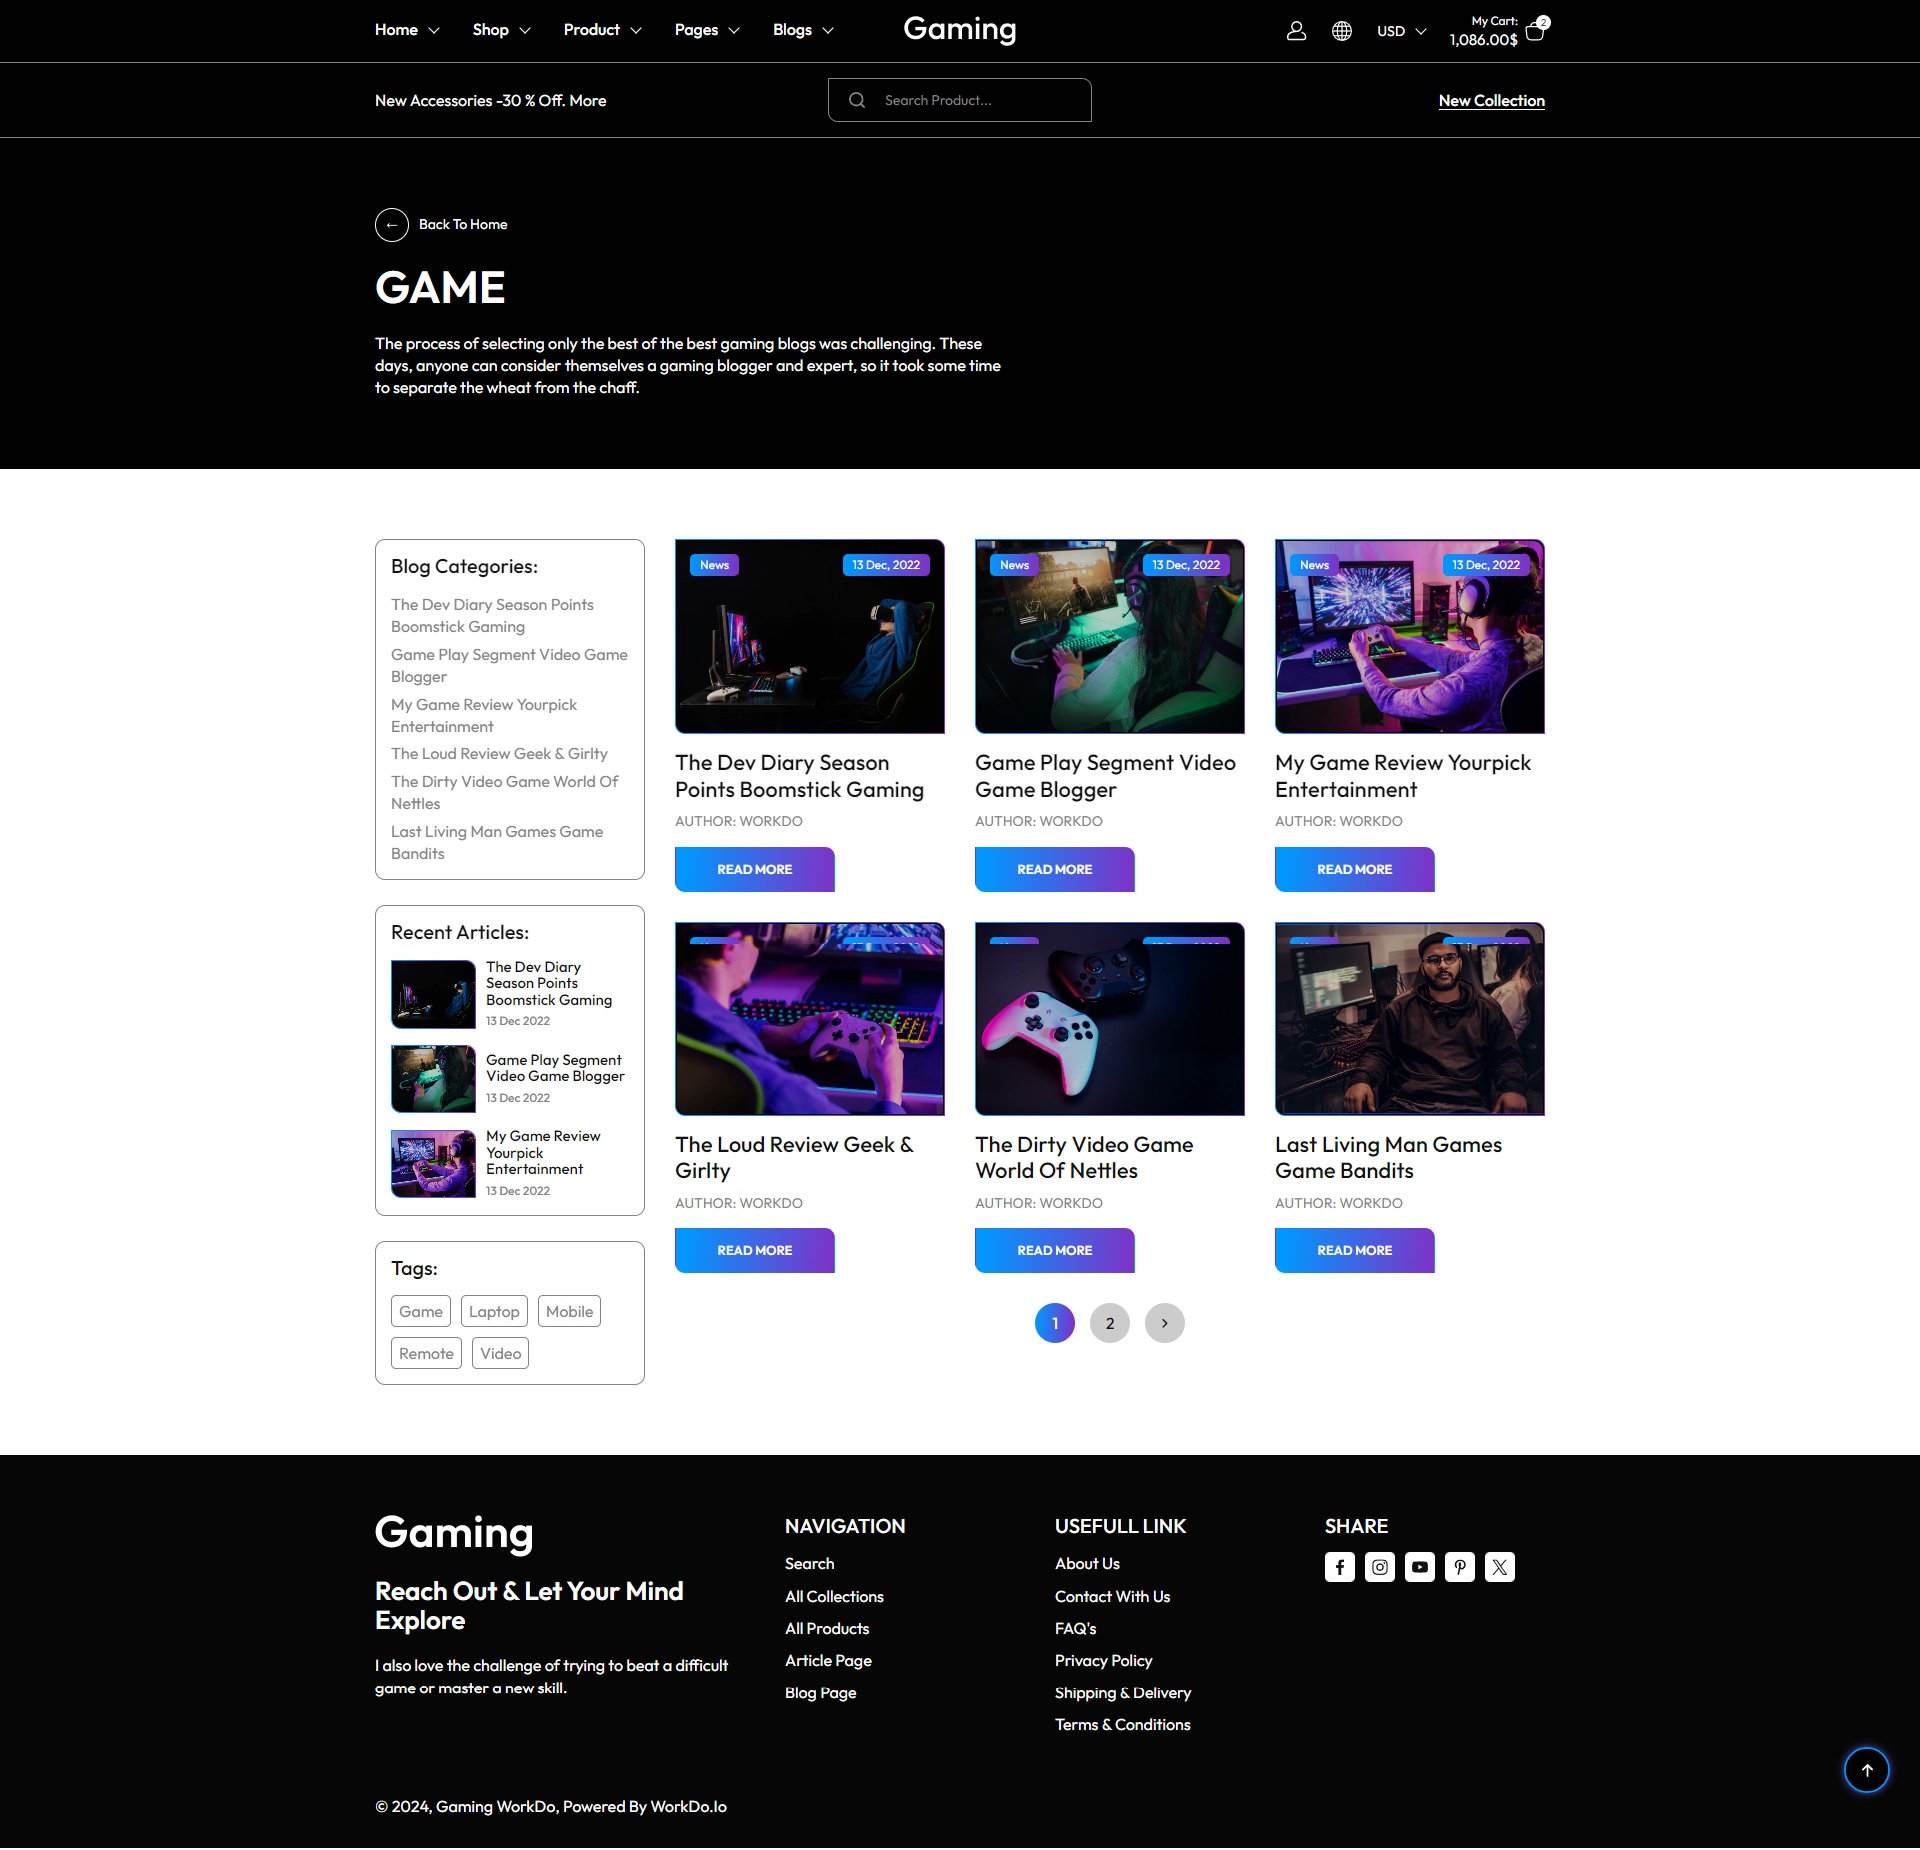This screenshot has height=1850, width=1920.
Task: Read more about Dev Diary Season Points
Action: (x=754, y=869)
